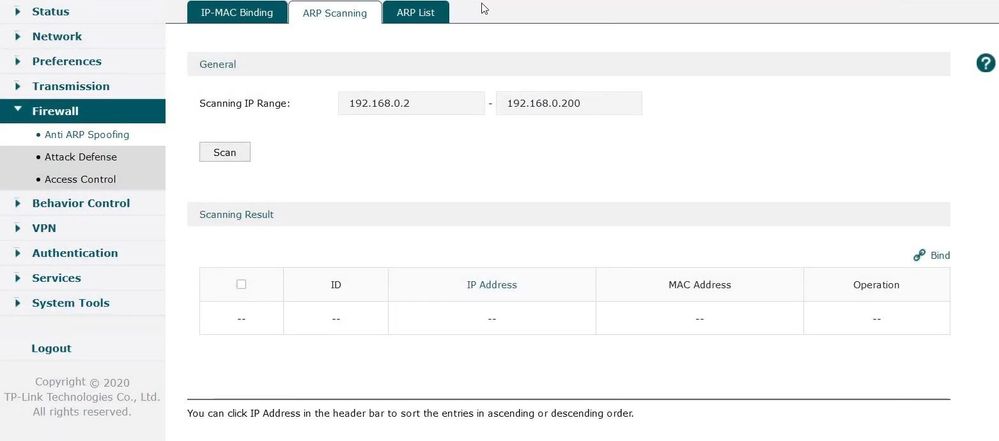Screen dimensions: 999x441
Task: Expand the Services menu arrow
Action: 18,278
